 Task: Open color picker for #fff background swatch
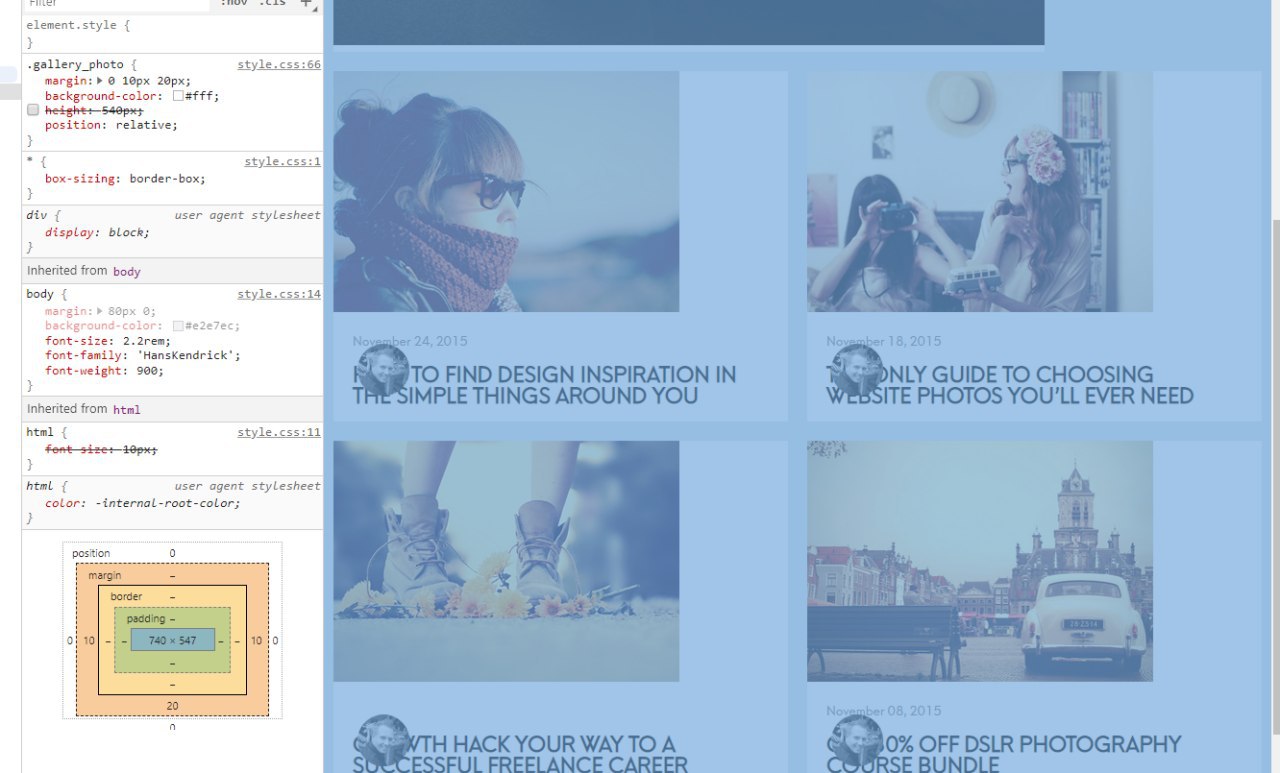[177, 97]
